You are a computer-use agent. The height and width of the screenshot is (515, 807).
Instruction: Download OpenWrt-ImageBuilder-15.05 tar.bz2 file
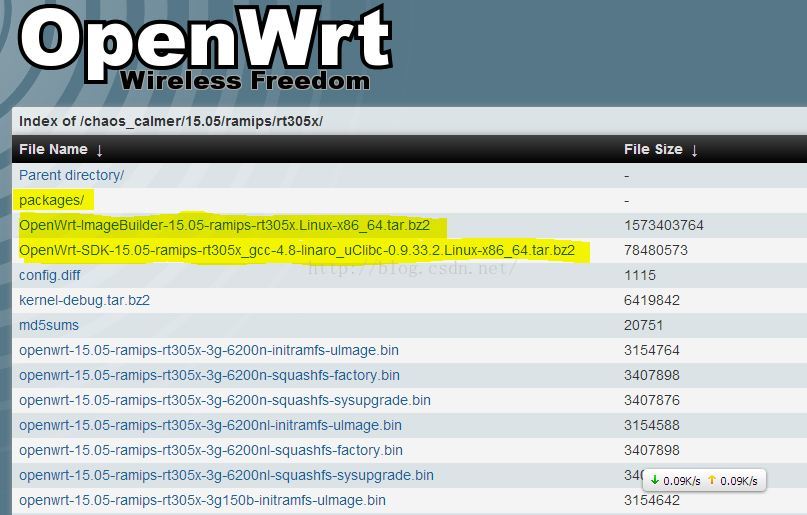point(224,225)
